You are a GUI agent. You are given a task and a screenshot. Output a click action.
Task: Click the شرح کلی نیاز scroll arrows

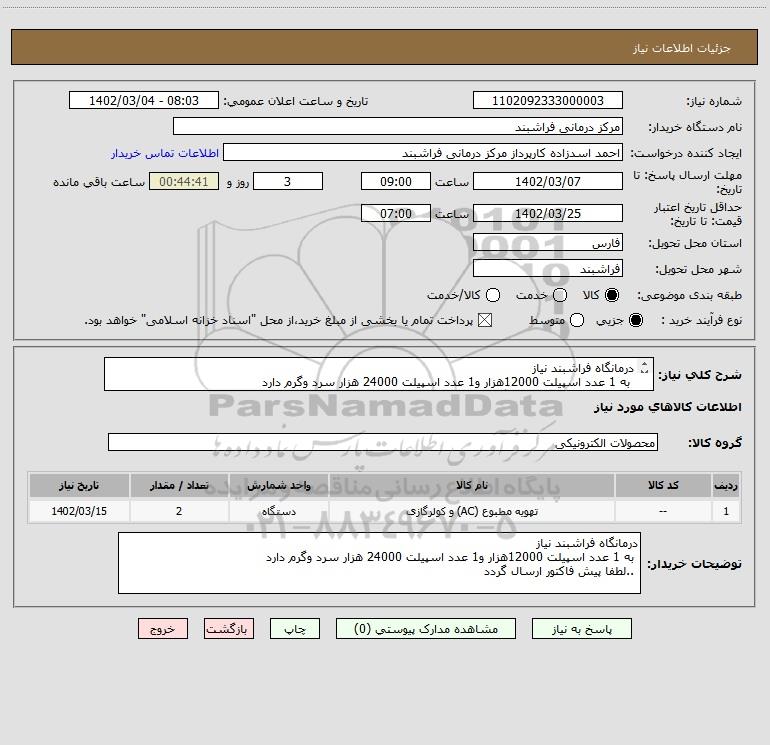point(645,367)
